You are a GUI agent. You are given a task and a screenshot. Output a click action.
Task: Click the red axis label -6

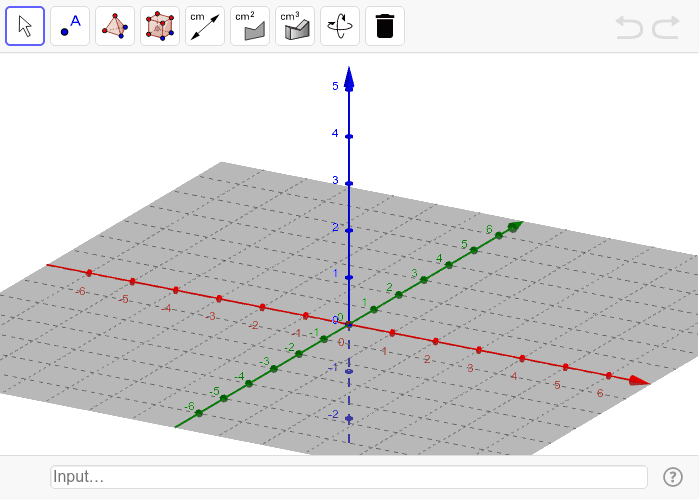(x=80, y=292)
